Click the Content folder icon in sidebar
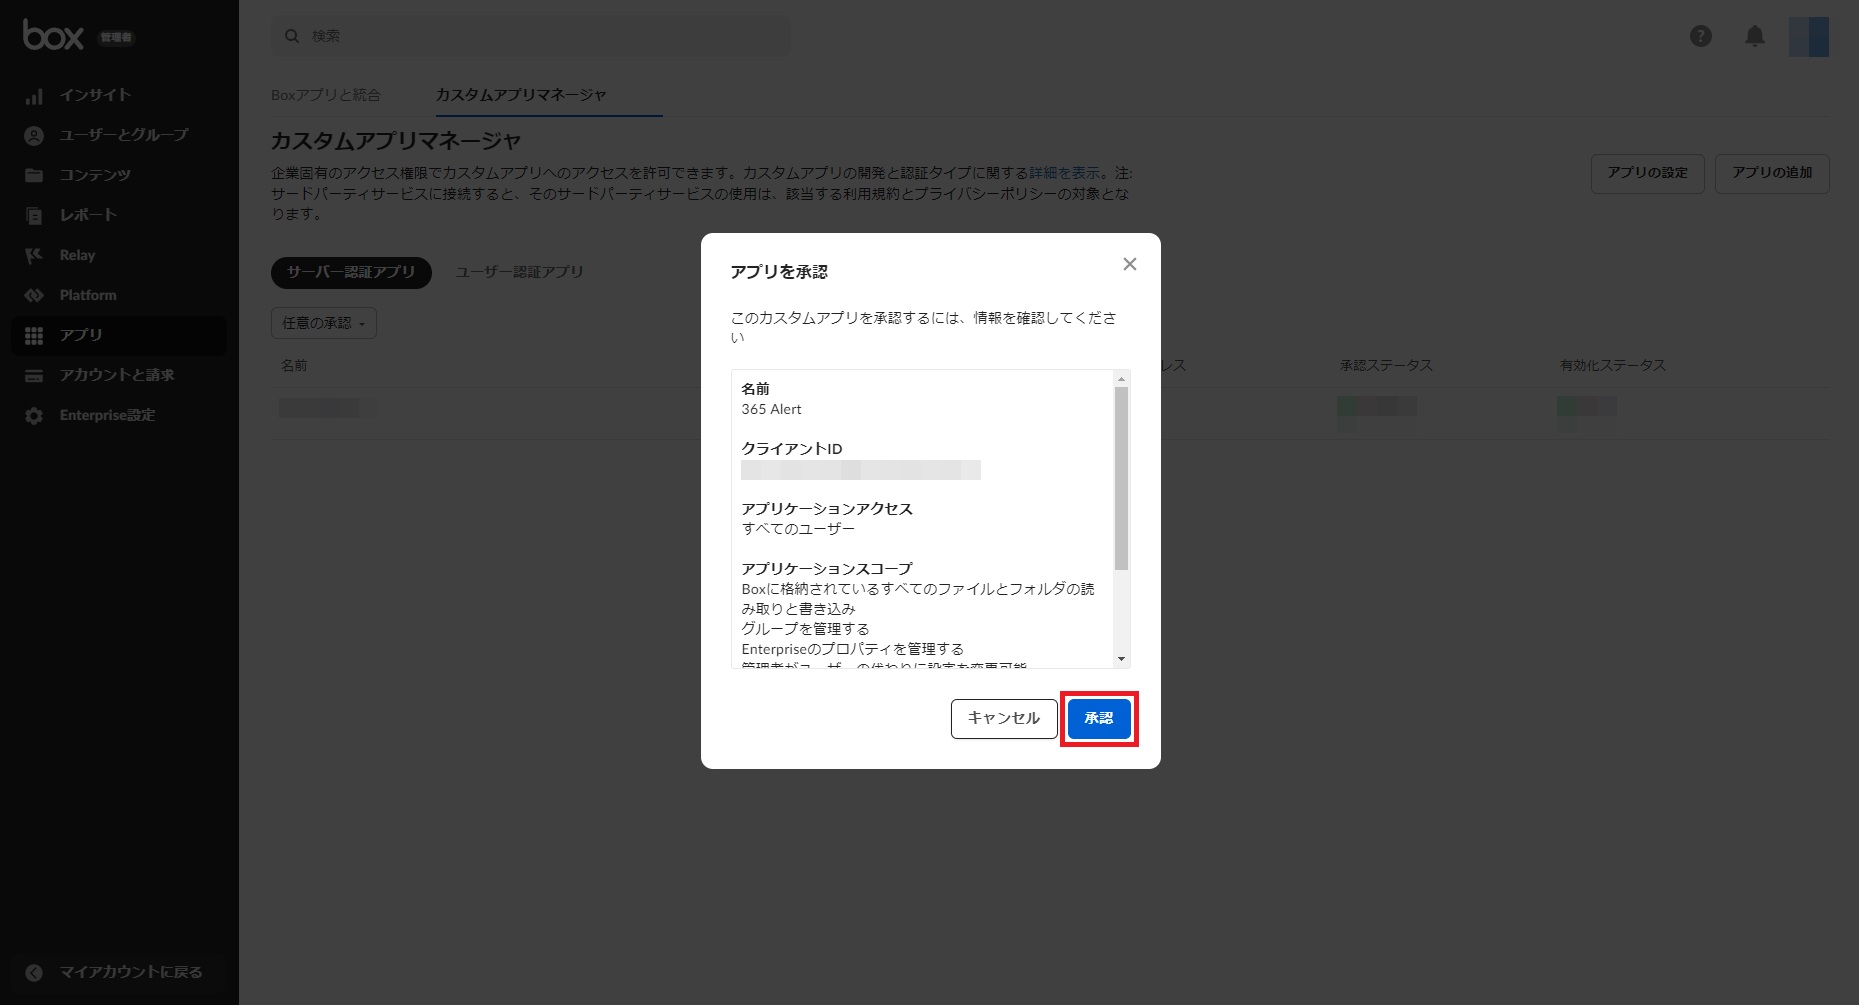The image size is (1859, 1005). click(34, 176)
